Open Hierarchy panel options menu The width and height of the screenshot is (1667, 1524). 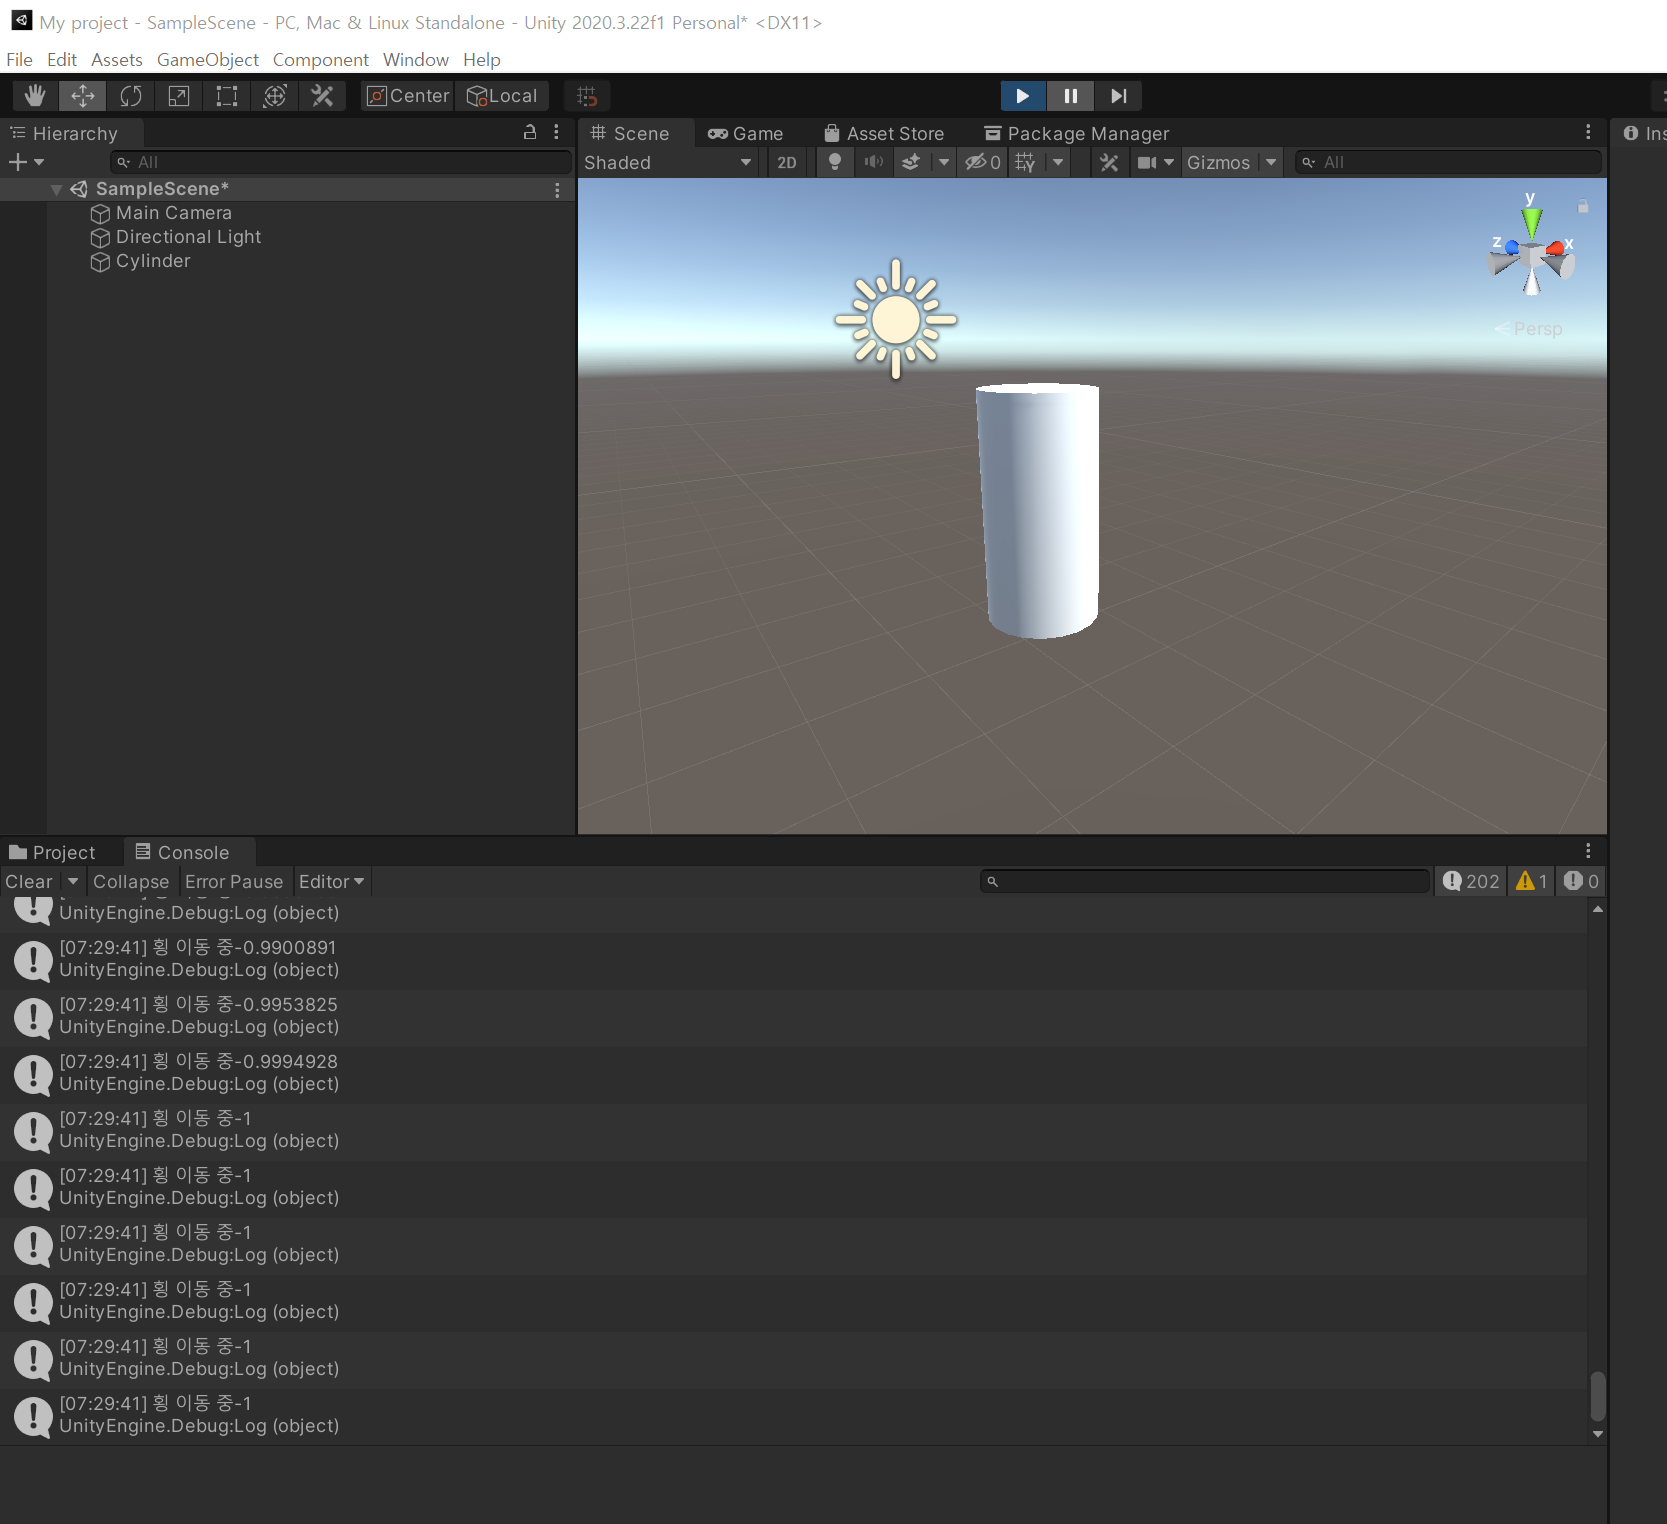pos(557,132)
